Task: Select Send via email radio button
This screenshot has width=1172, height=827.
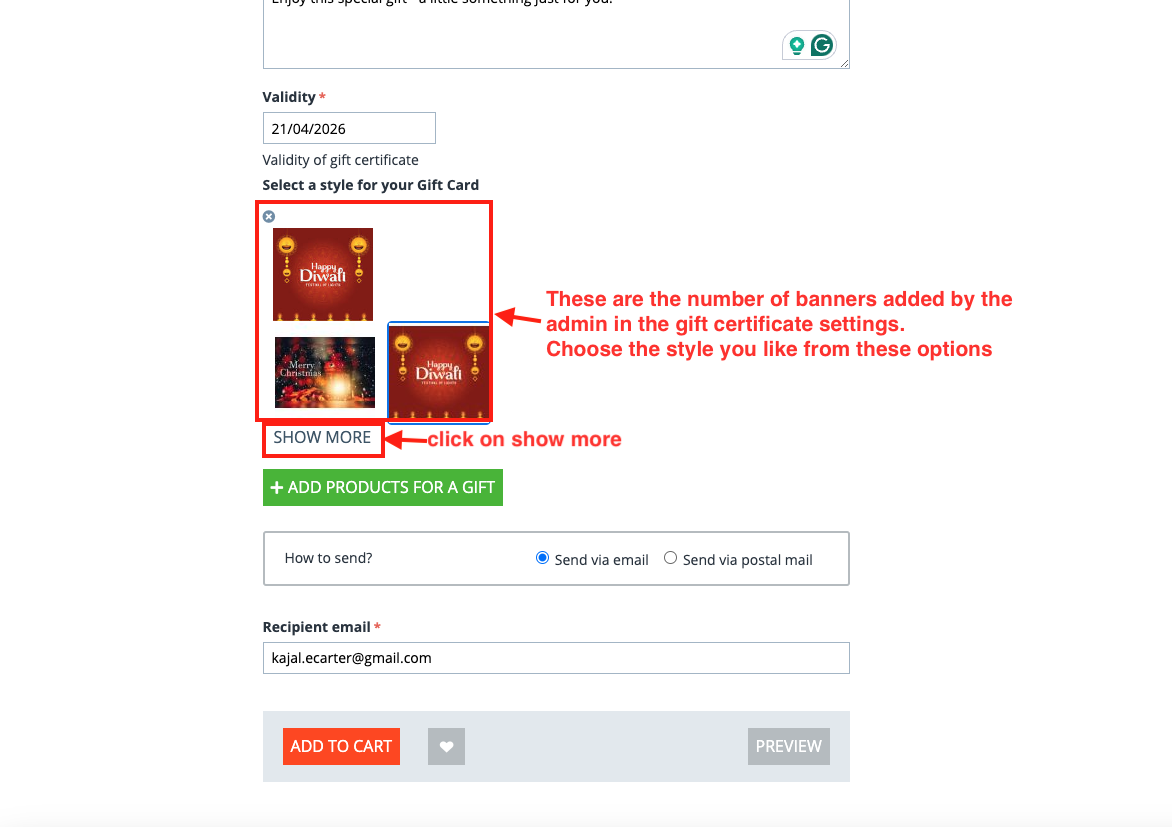Action: click(543, 558)
